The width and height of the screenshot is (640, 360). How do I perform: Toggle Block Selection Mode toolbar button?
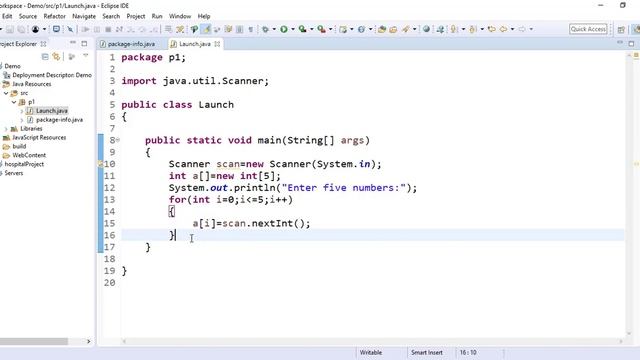[x=240, y=29]
